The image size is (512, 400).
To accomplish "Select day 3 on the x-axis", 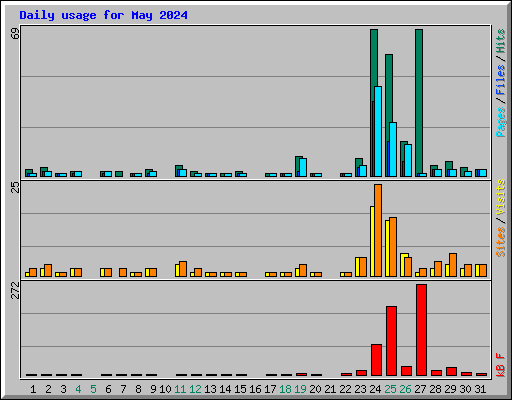I will [63, 389].
